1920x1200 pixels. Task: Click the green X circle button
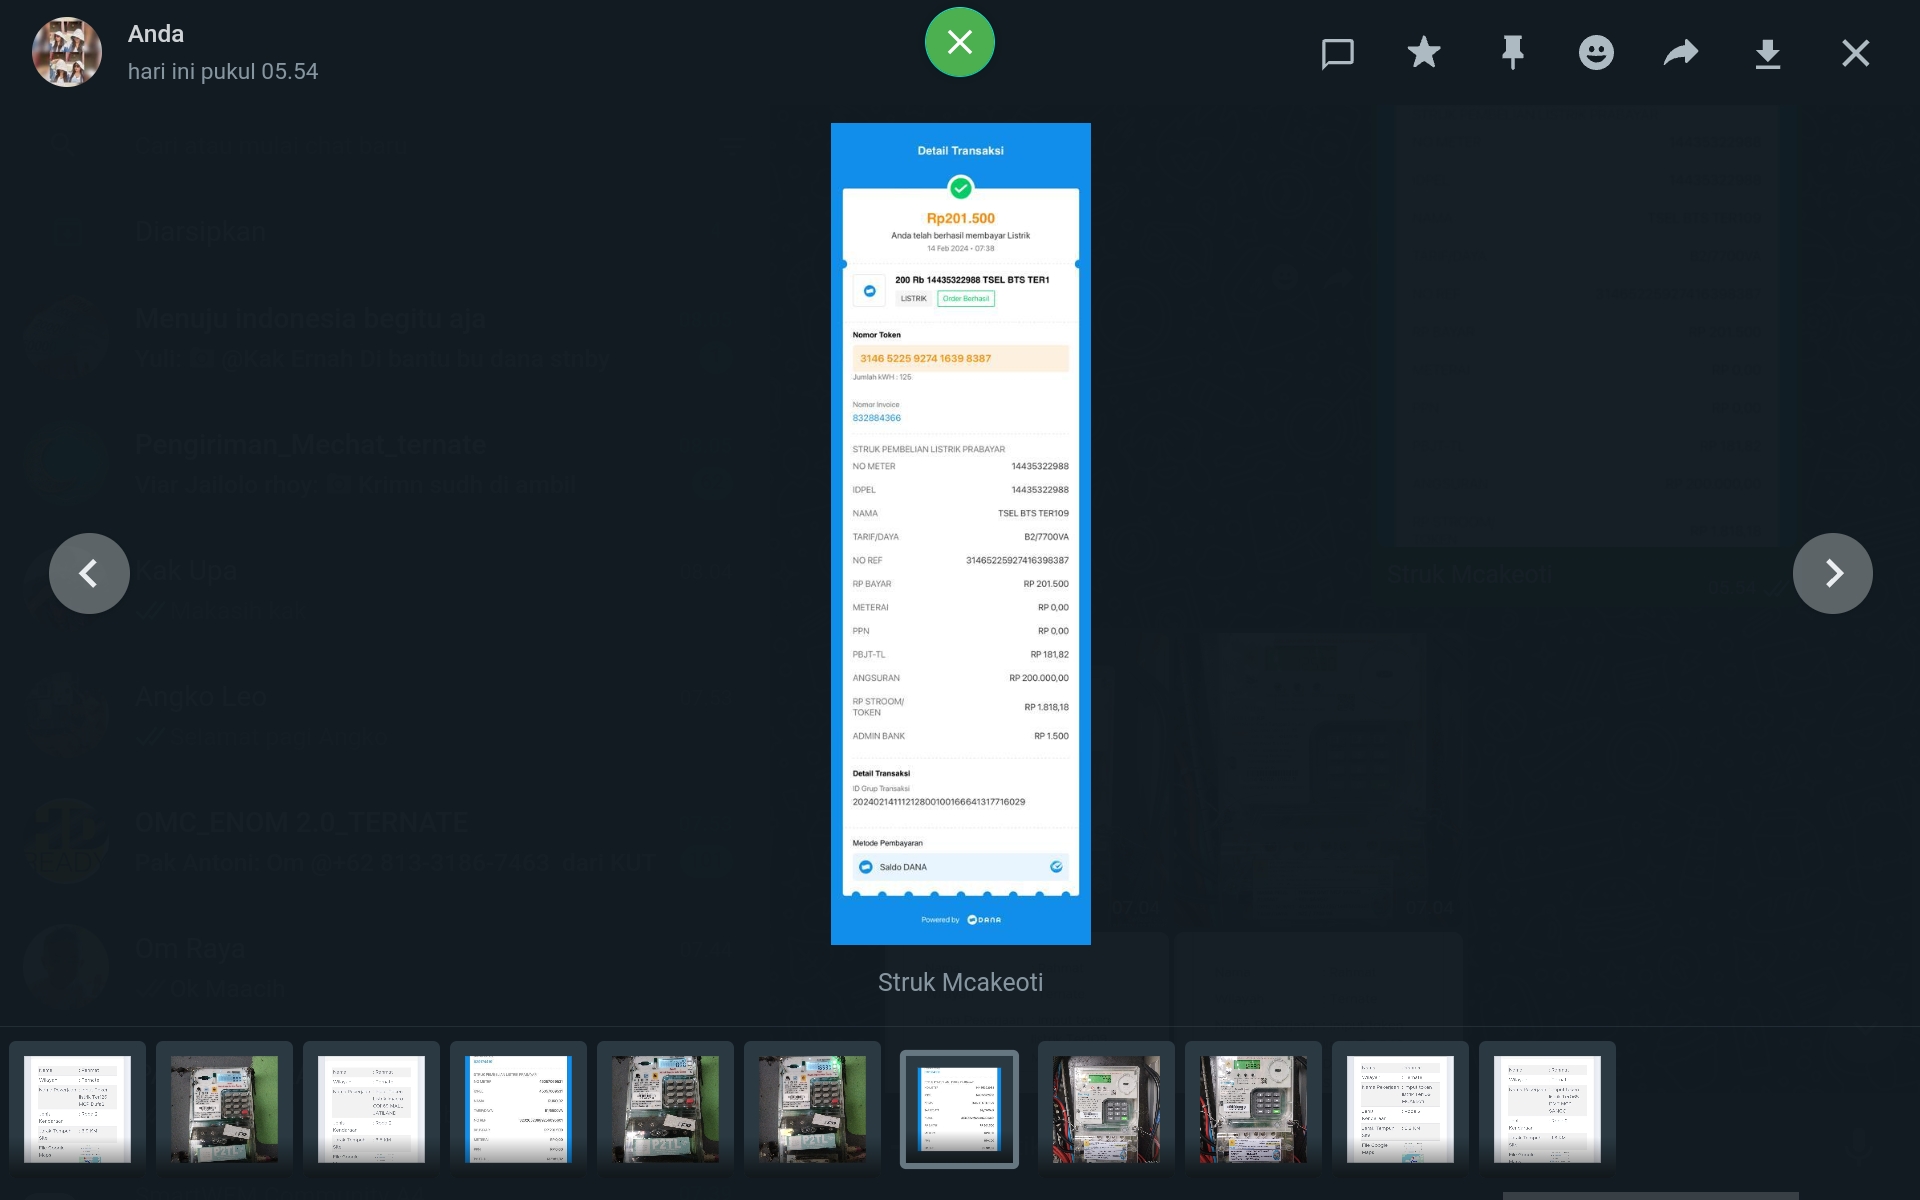click(960, 42)
